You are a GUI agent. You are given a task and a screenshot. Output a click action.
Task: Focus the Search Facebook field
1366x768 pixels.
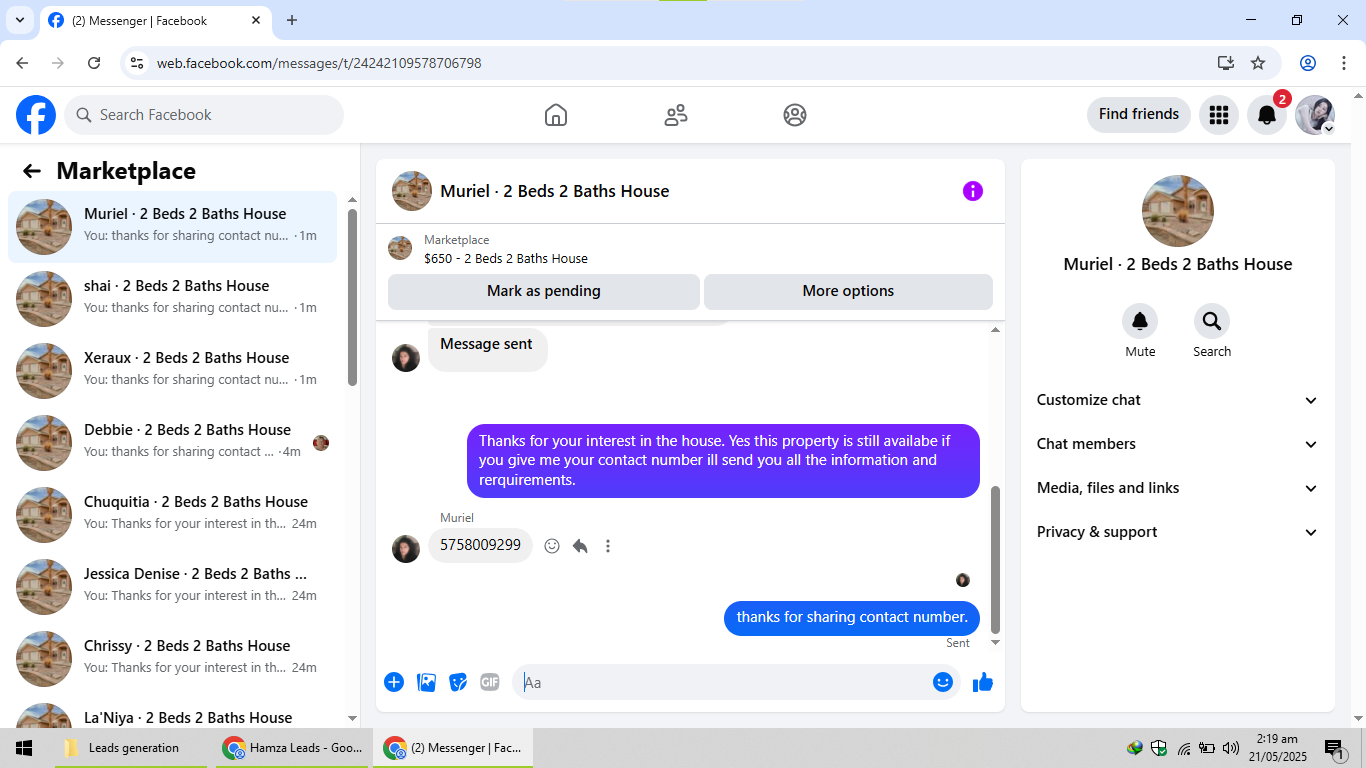click(x=204, y=115)
